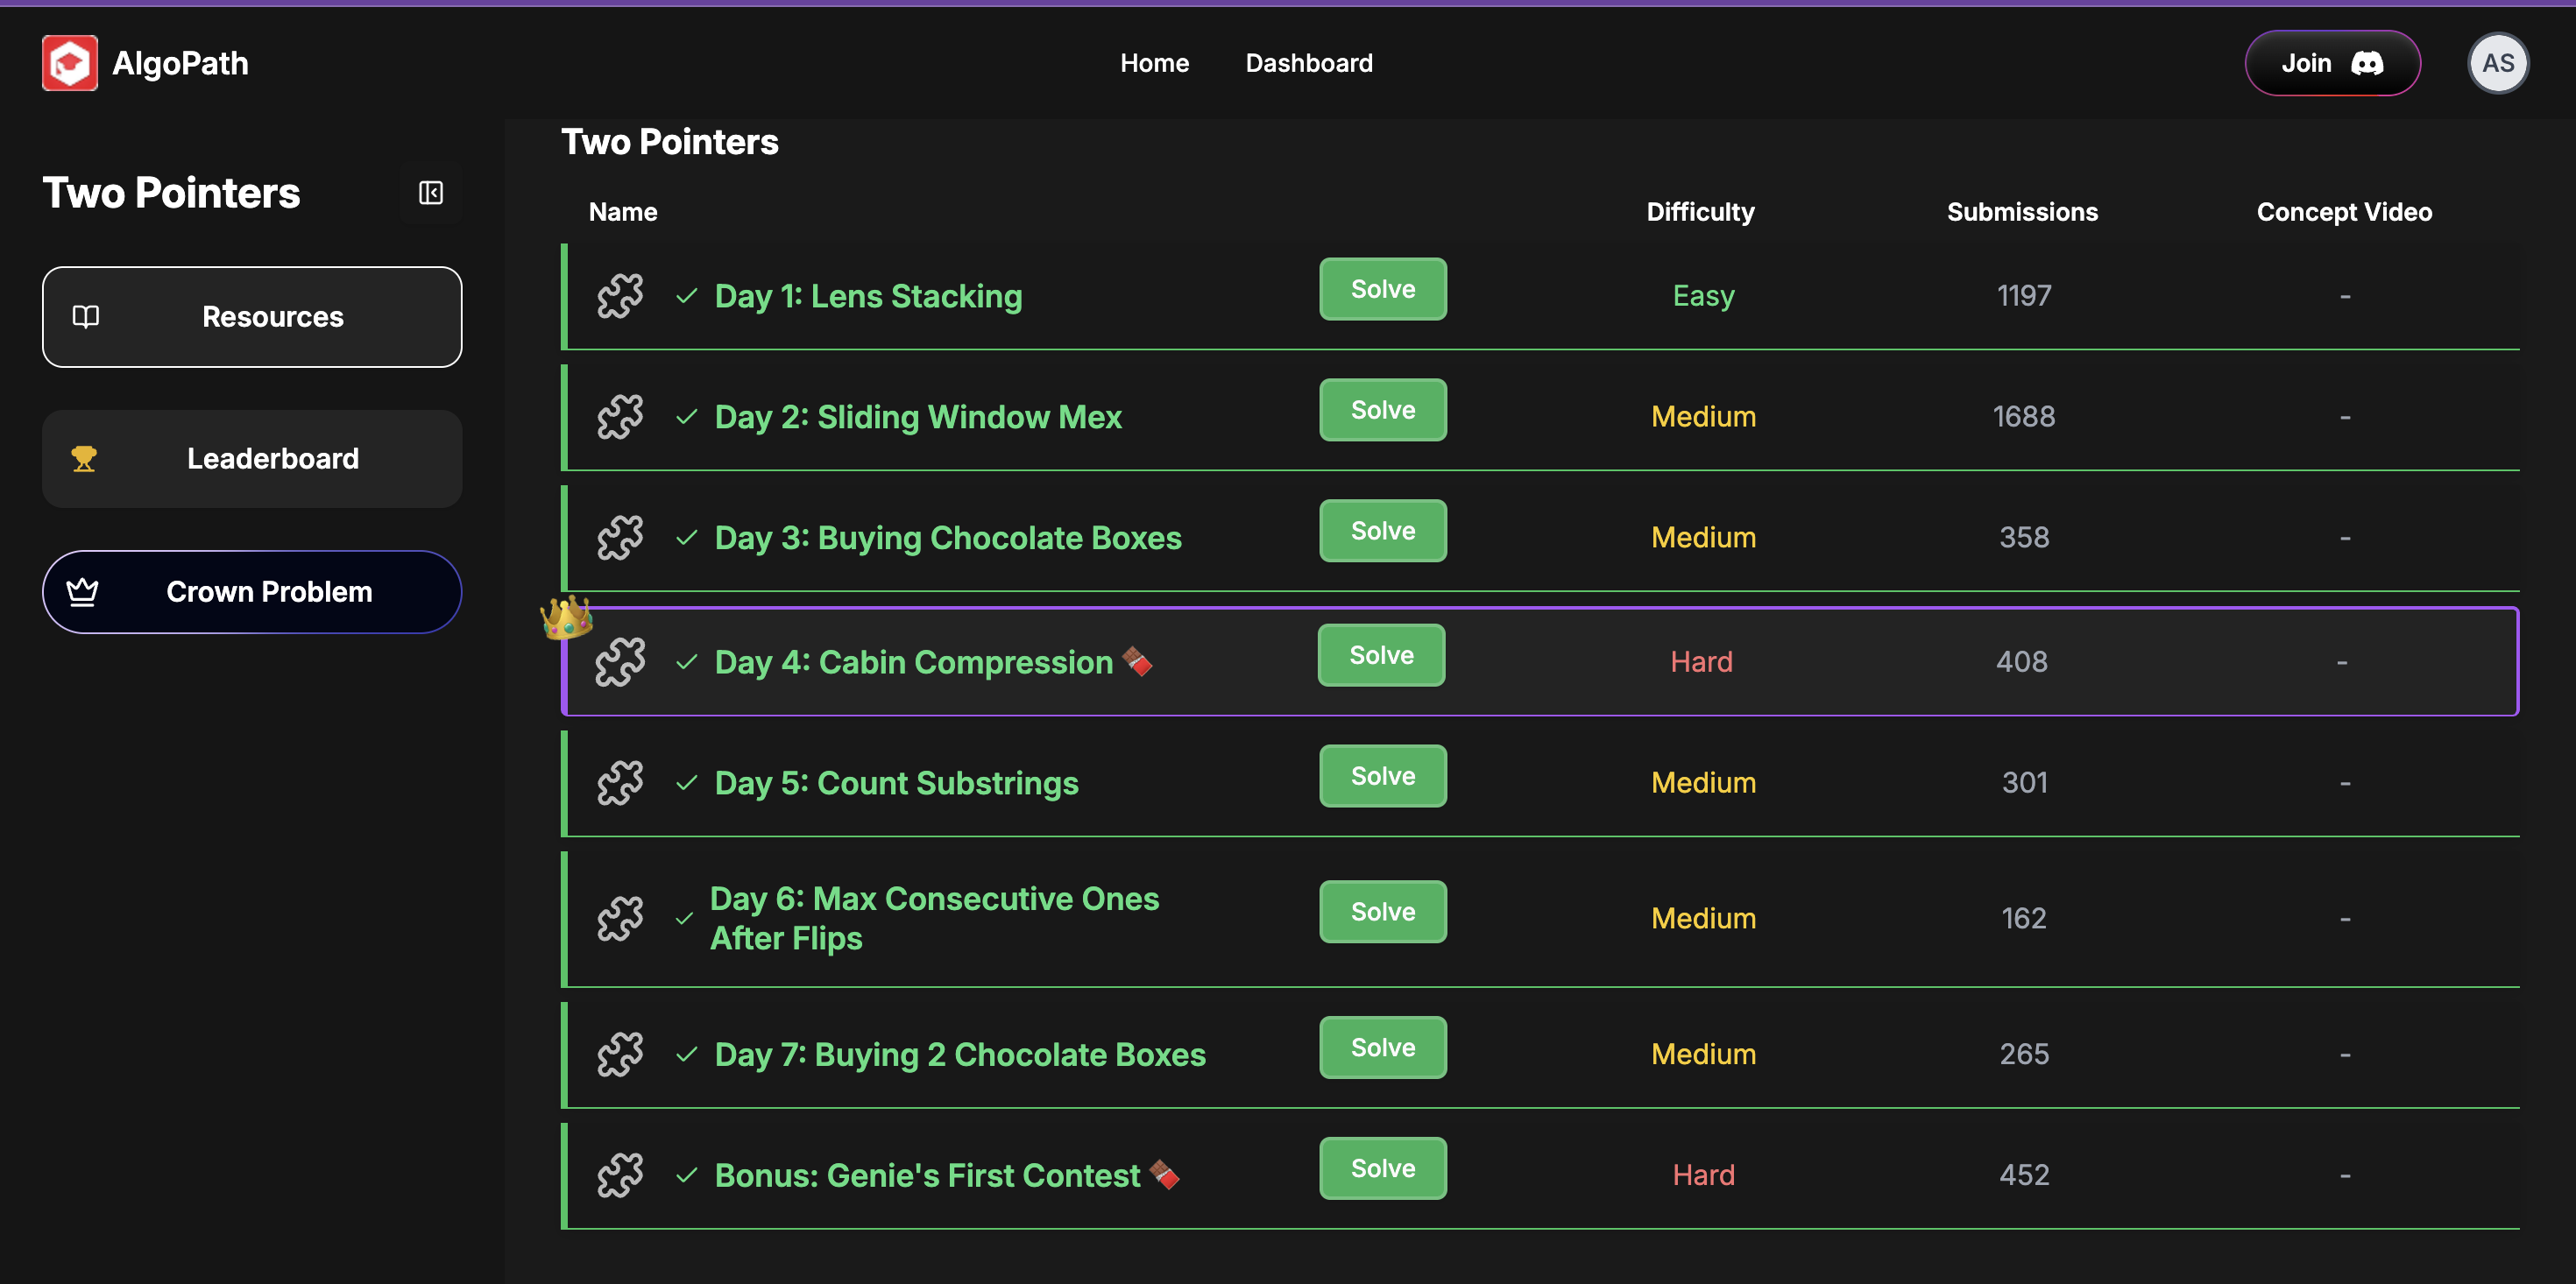Toggle the checkmark for Day 3
Image resolution: width=2576 pixels, height=1284 pixels.
point(686,538)
